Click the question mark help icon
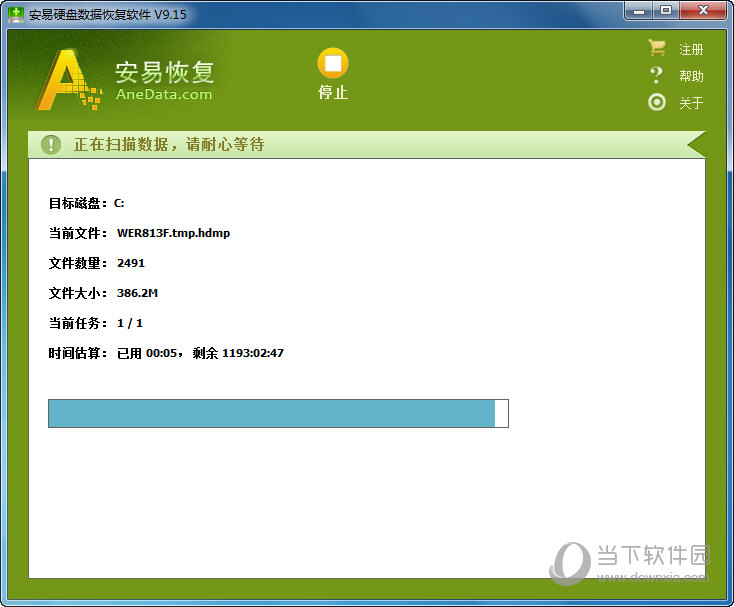 point(657,75)
